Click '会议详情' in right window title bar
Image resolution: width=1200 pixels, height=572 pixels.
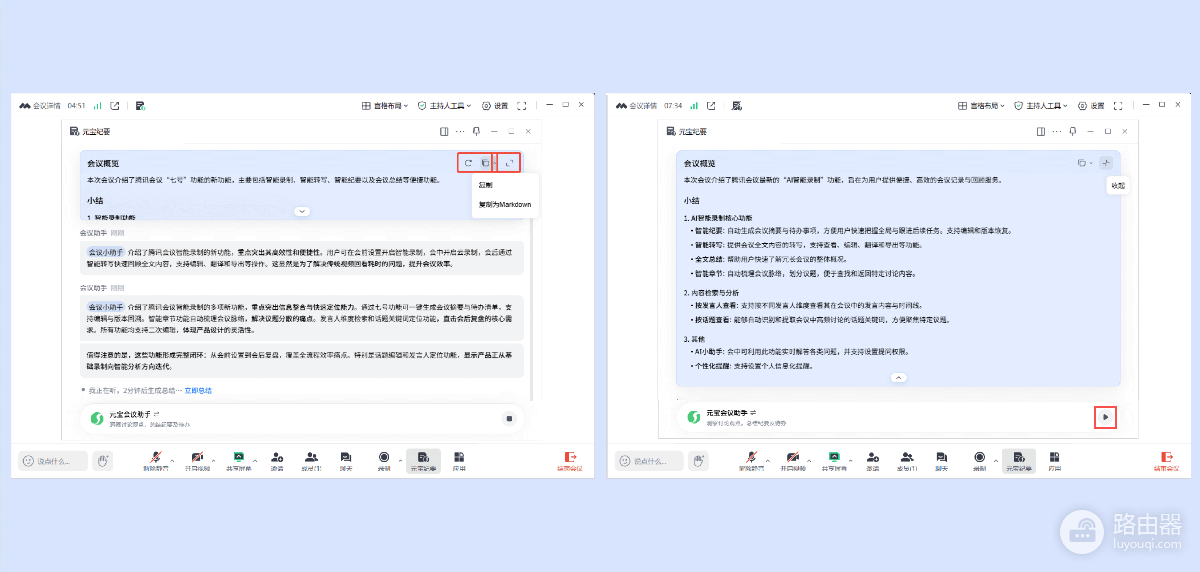coord(642,105)
